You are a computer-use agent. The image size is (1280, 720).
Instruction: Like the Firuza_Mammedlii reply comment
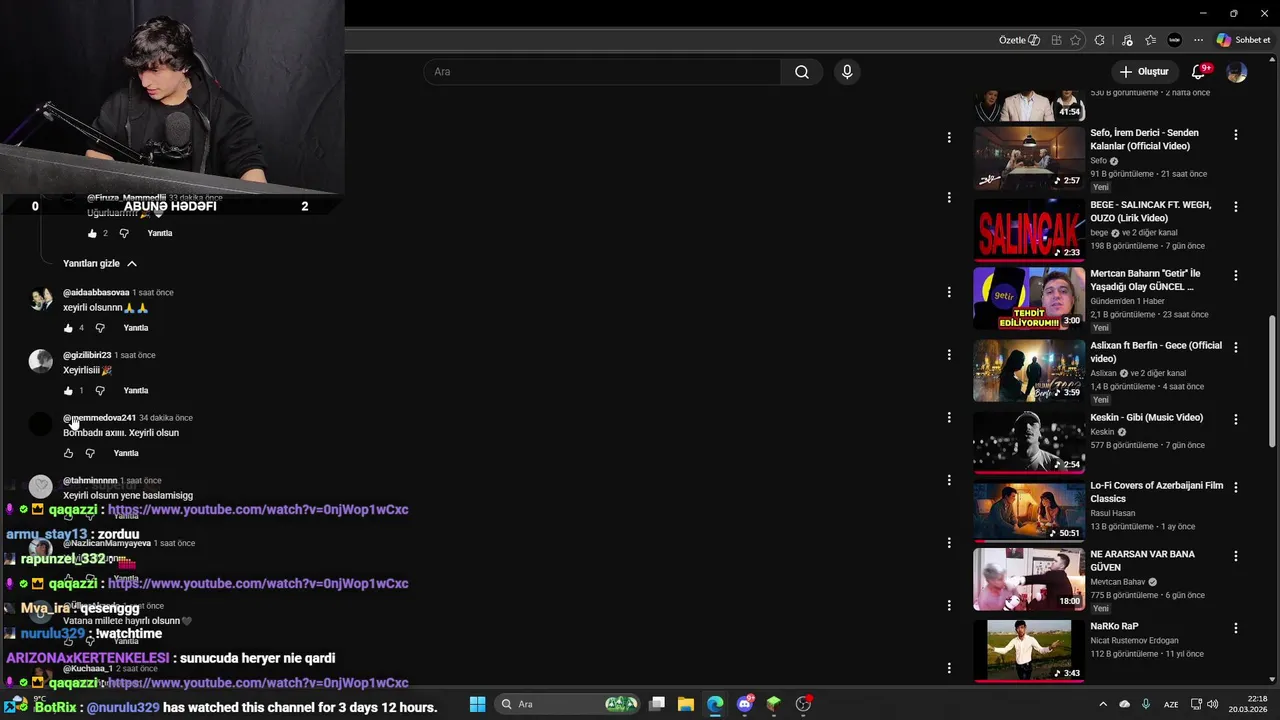(92, 234)
